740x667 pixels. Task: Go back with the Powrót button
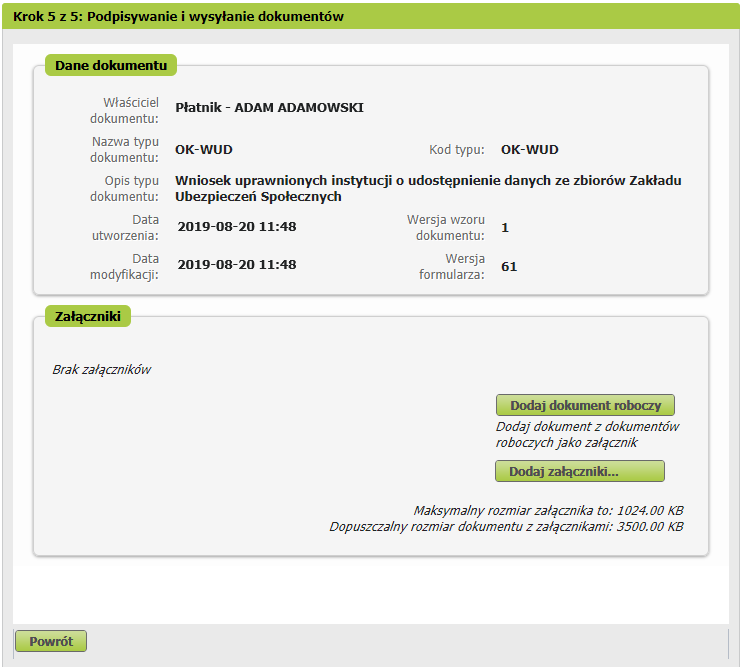pos(51,642)
